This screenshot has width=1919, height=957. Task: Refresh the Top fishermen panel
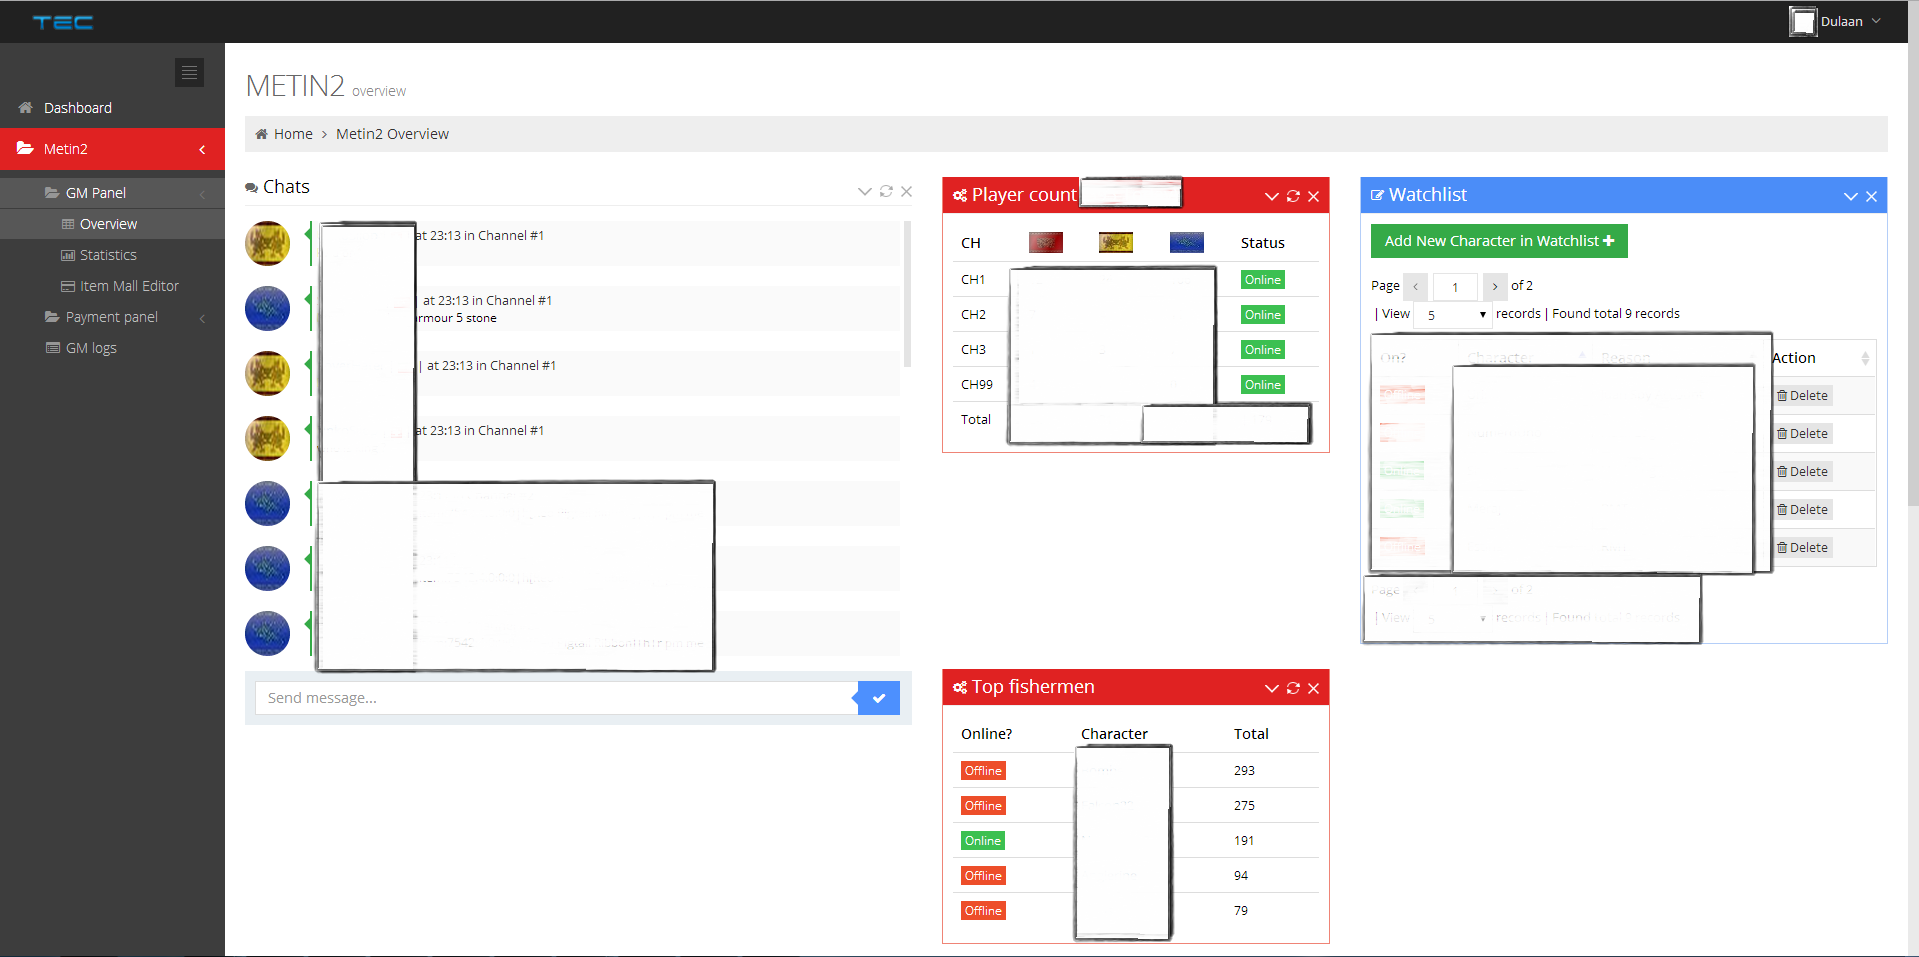pos(1293,688)
